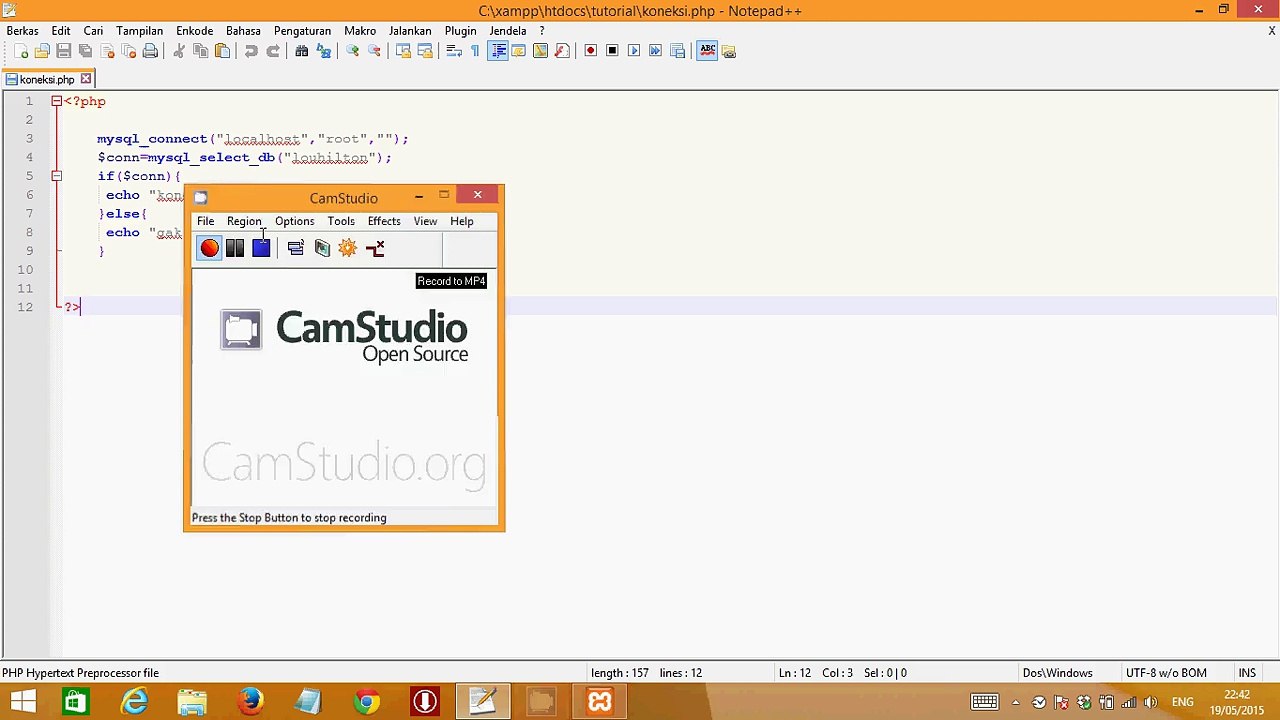Click the volume speaker tray icon
Image resolution: width=1280 pixels, height=720 pixels.
tap(1151, 702)
